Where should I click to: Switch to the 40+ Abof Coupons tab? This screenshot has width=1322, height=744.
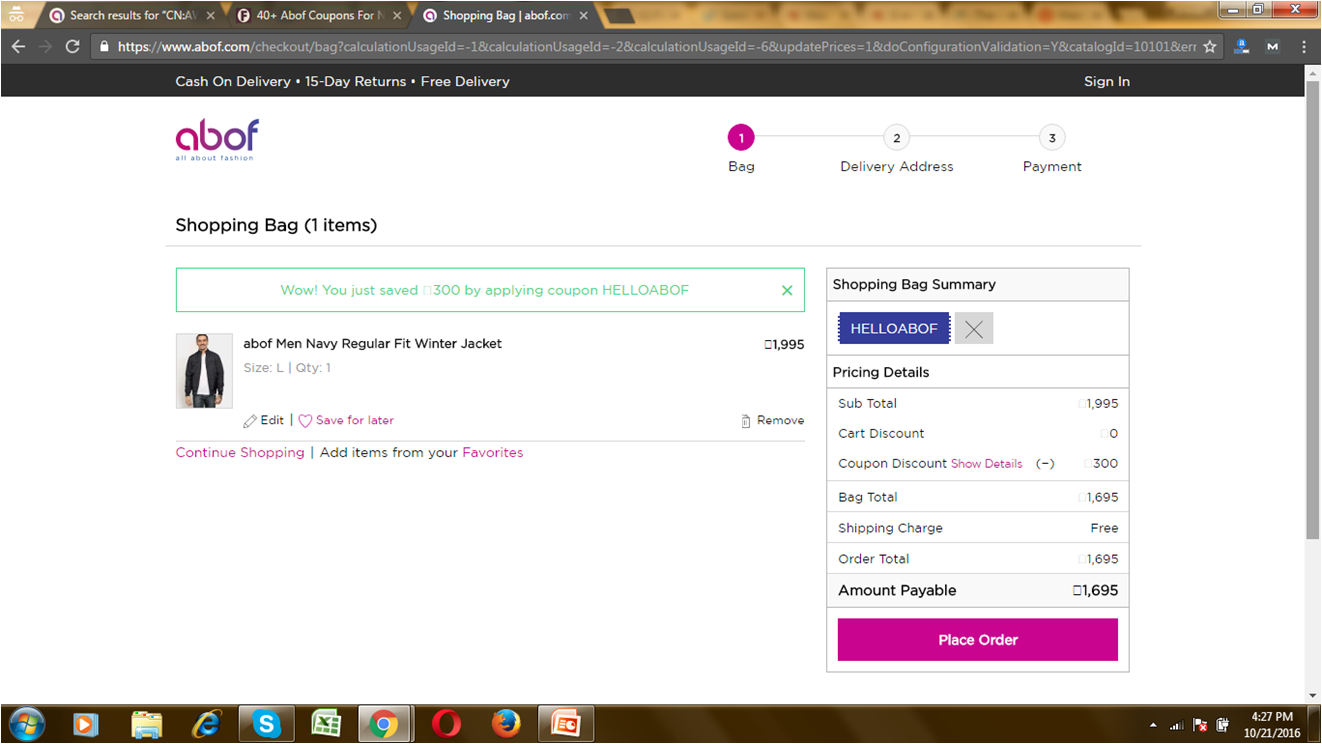click(x=320, y=16)
